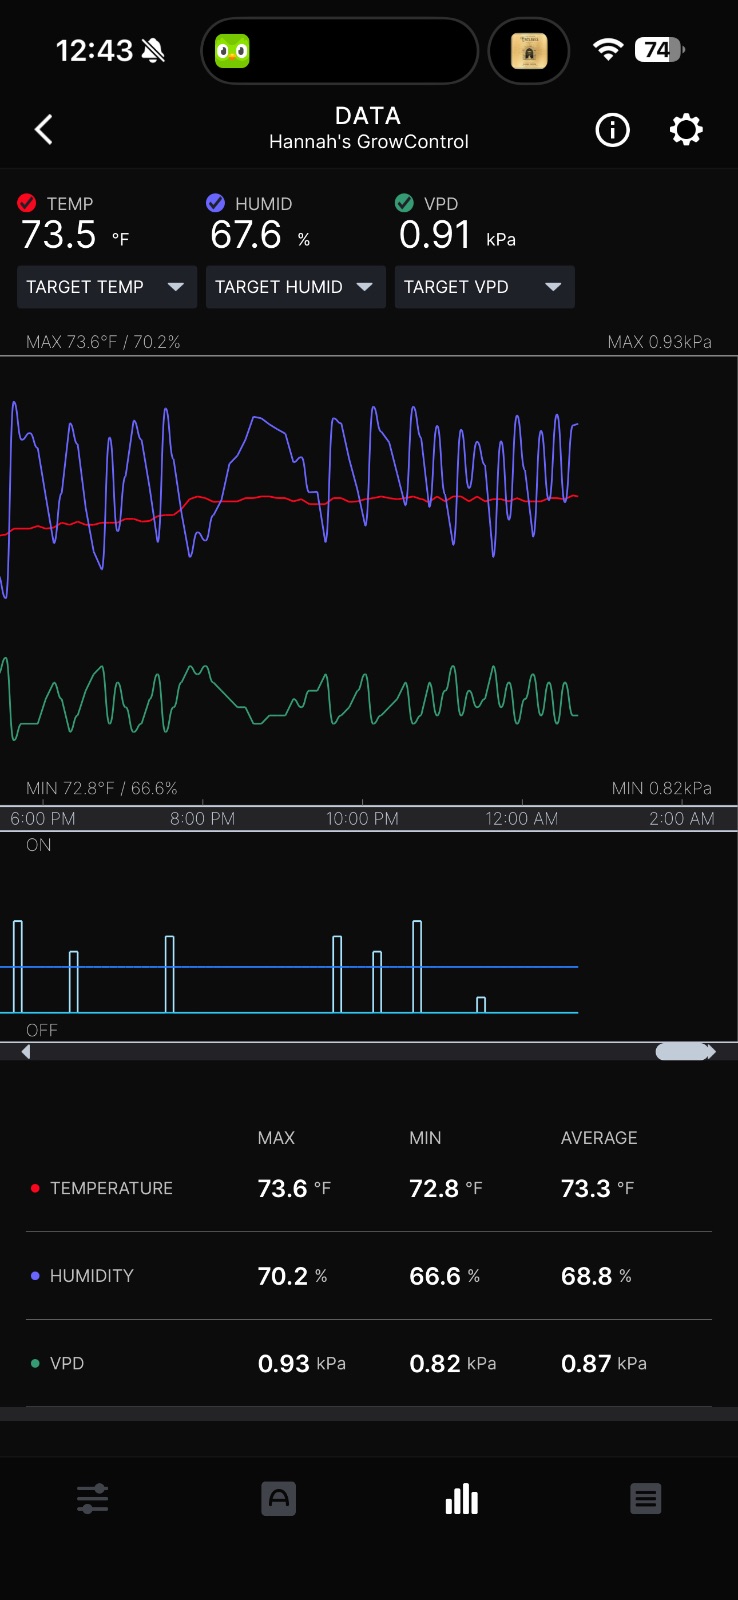The height and width of the screenshot is (1600, 738).
Task: Click the timeline scrollbar thumb
Action: (x=682, y=1051)
